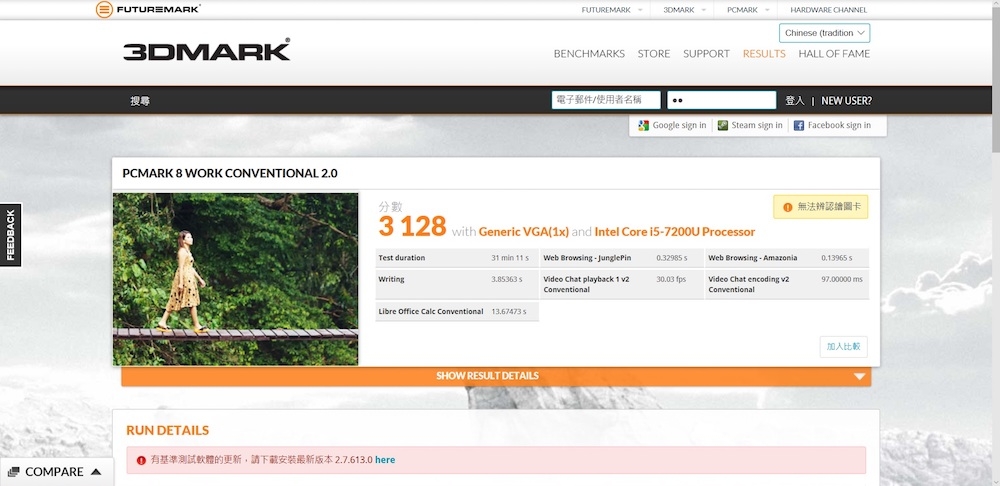Click the 30.03 fps value
Viewport: 1000px width, 486px height.
[670, 279]
